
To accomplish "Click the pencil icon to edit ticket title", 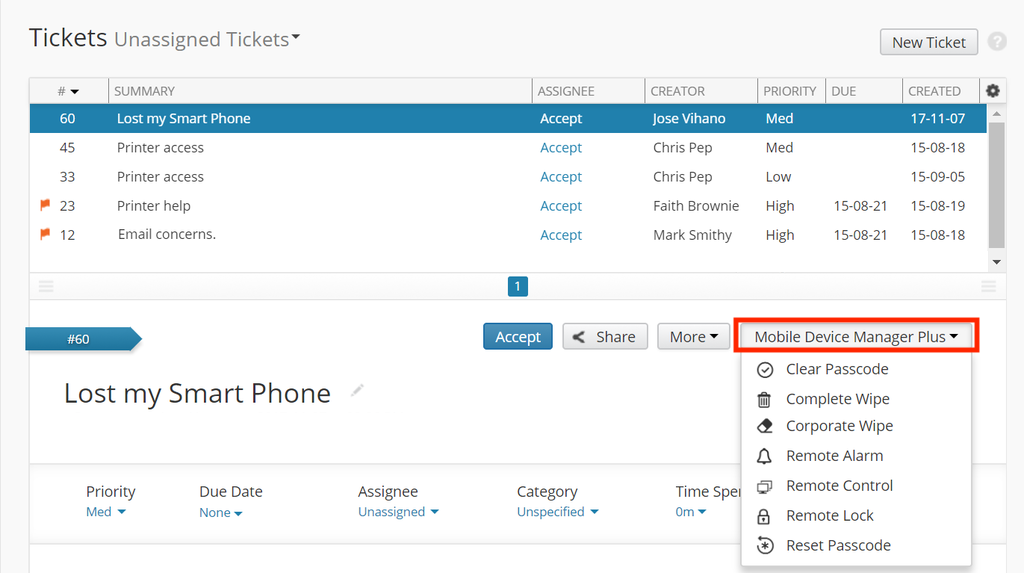I will (x=357, y=391).
